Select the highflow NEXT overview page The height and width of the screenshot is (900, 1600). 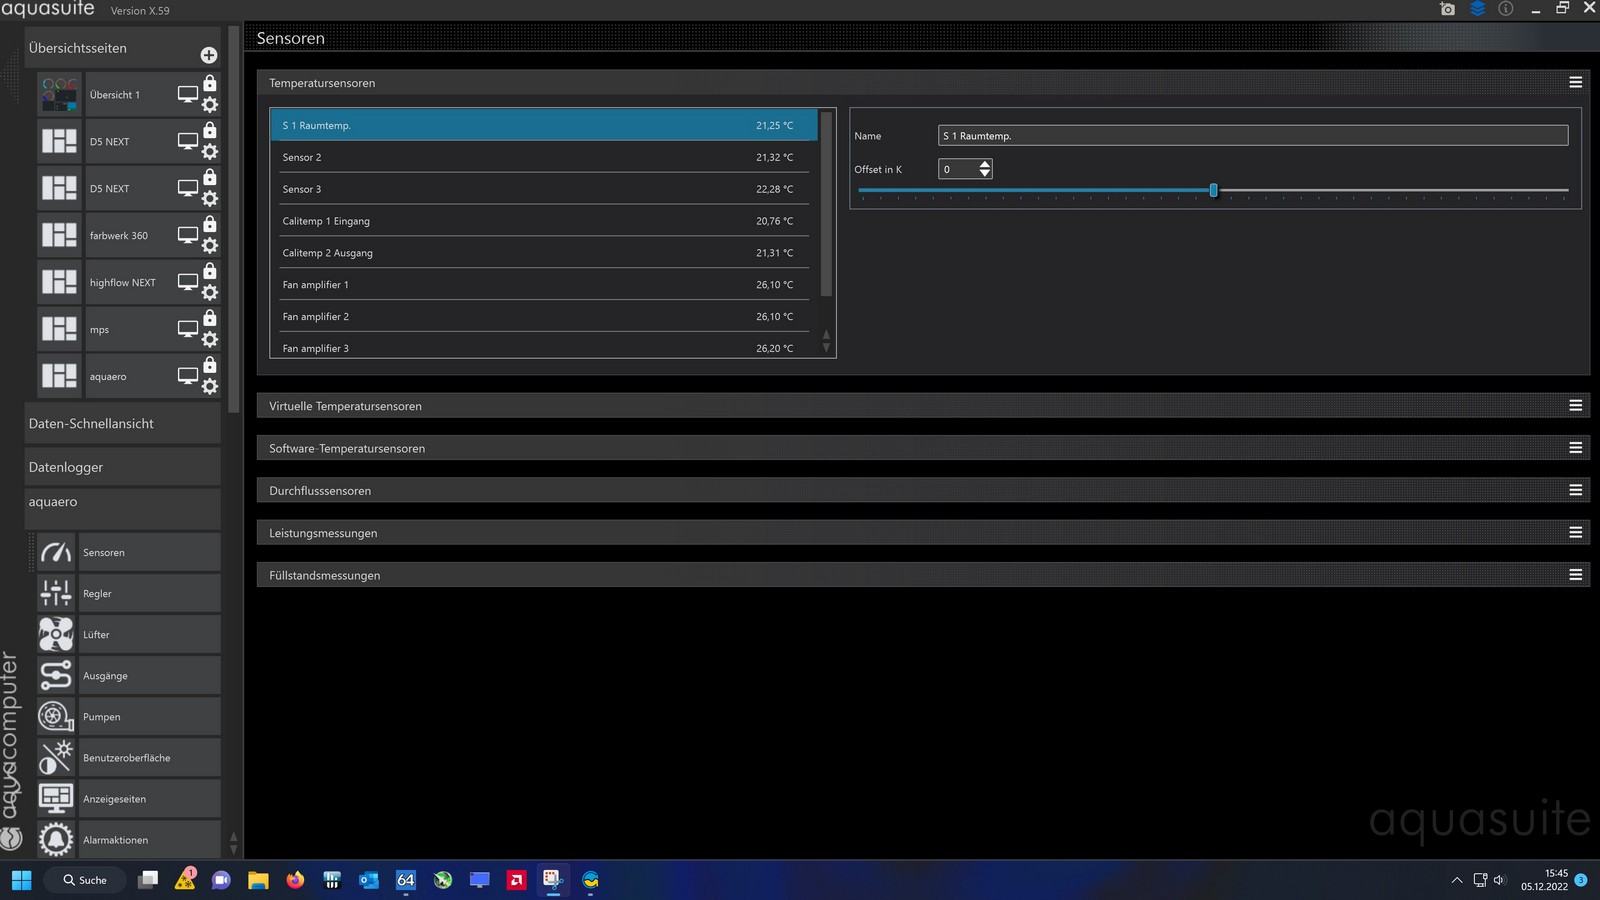click(128, 282)
